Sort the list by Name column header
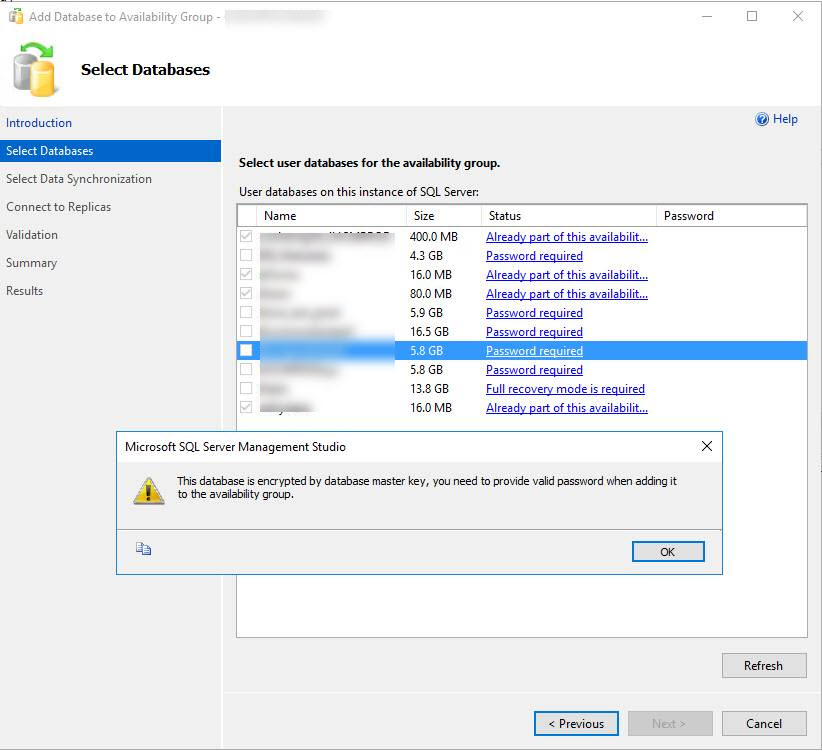822x751 pixels. pyautogui.click(x=330, y=216)
